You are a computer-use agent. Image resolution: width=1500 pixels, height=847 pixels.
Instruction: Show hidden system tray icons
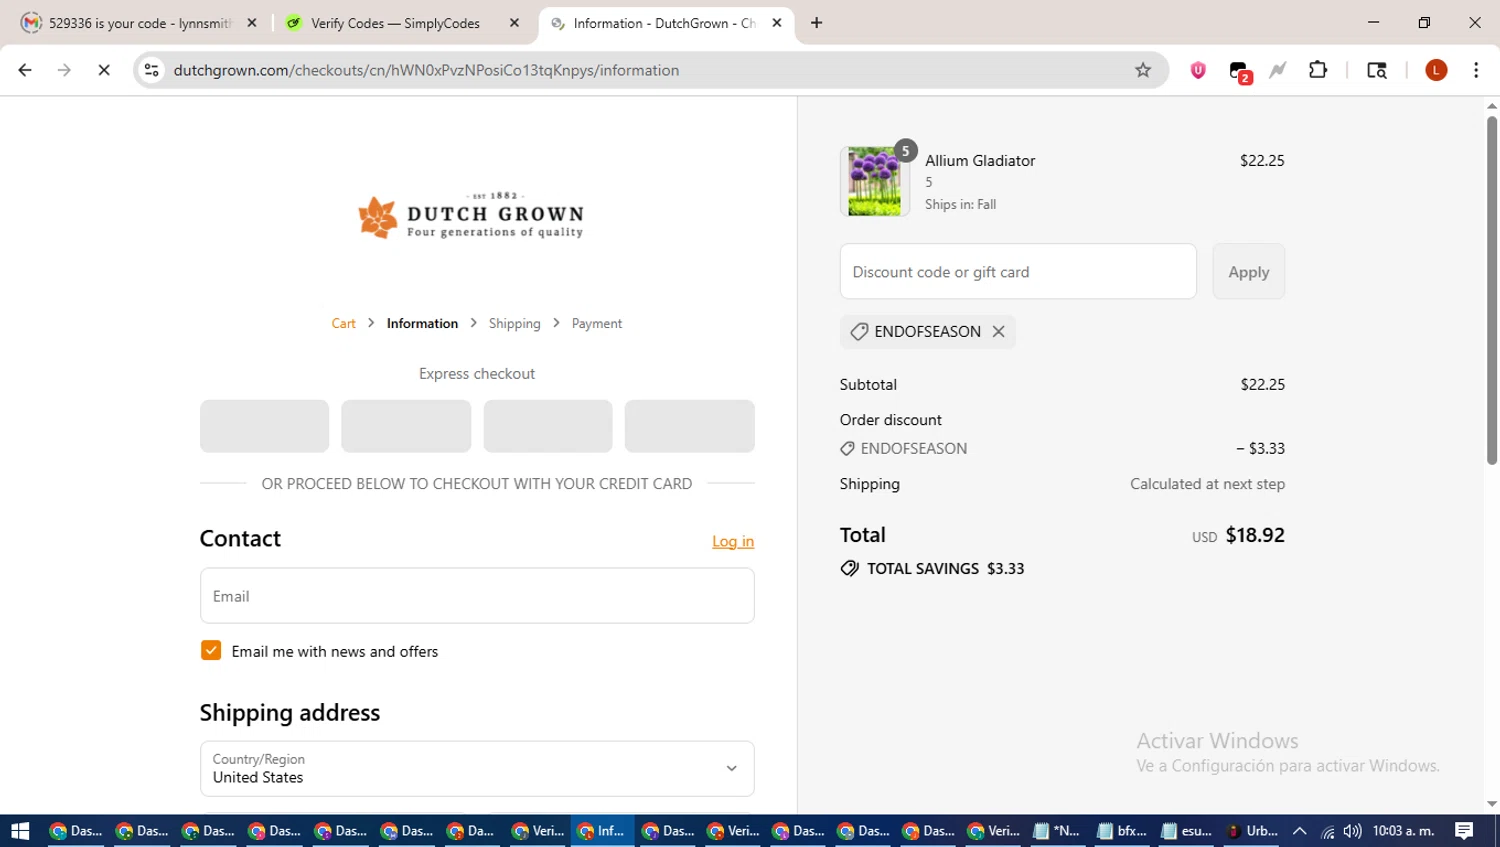(1300, 831)
